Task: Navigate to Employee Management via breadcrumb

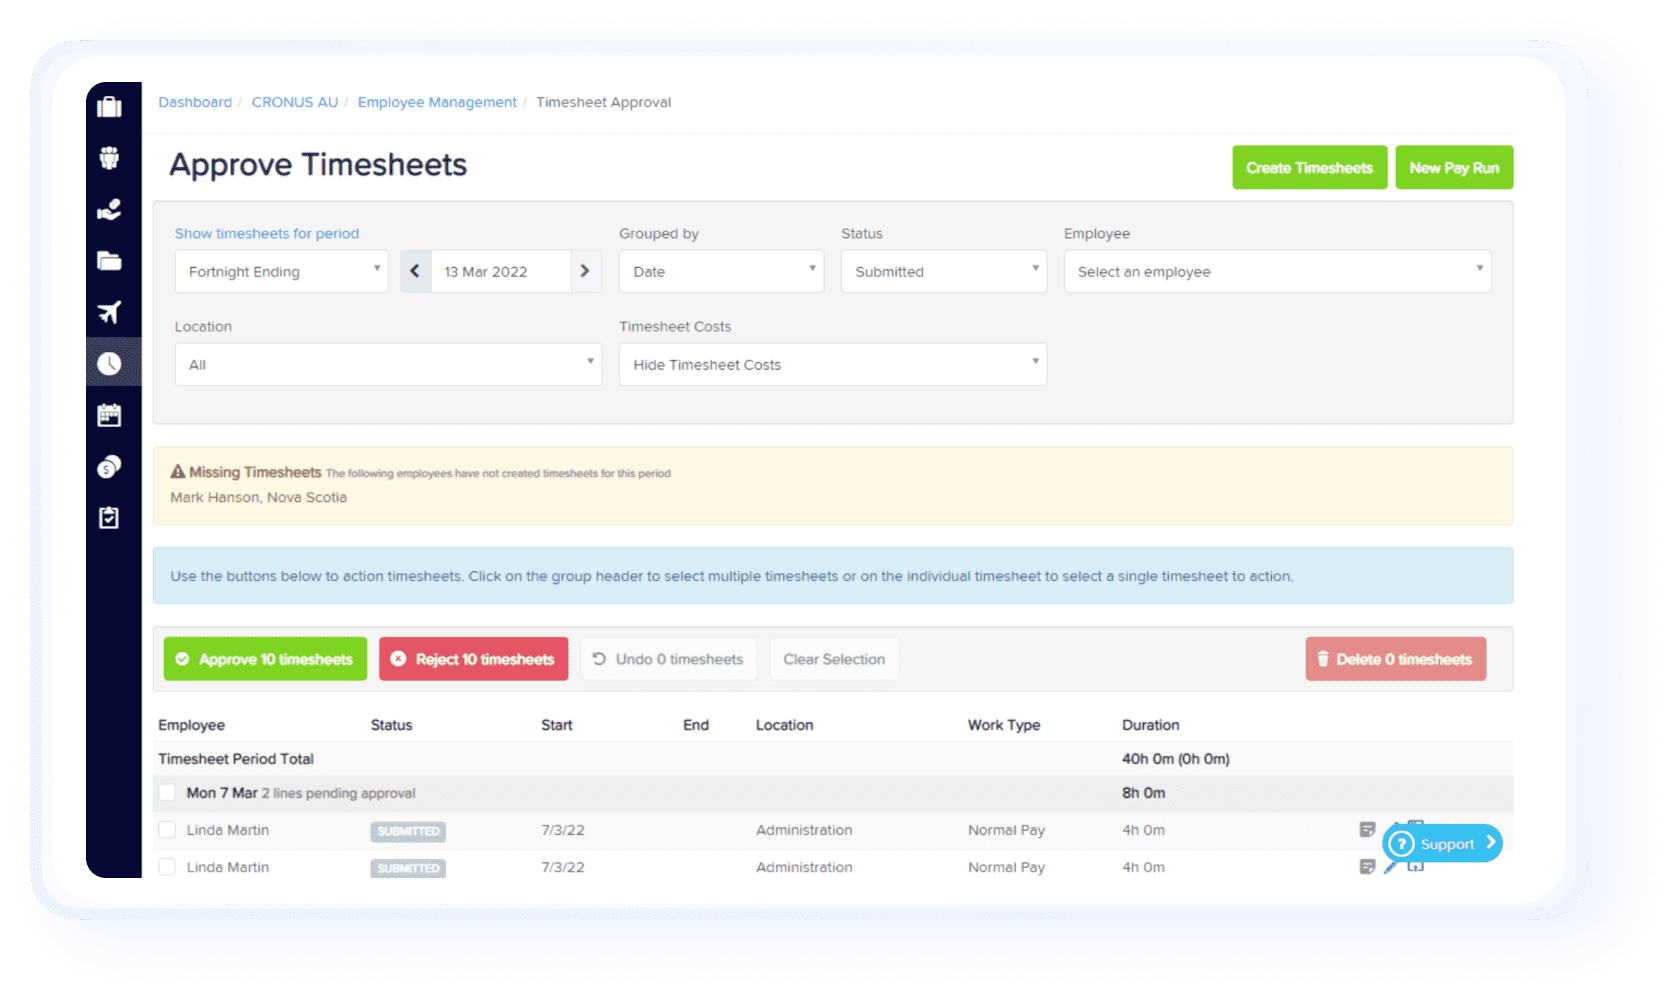Action: click(437, 101)
